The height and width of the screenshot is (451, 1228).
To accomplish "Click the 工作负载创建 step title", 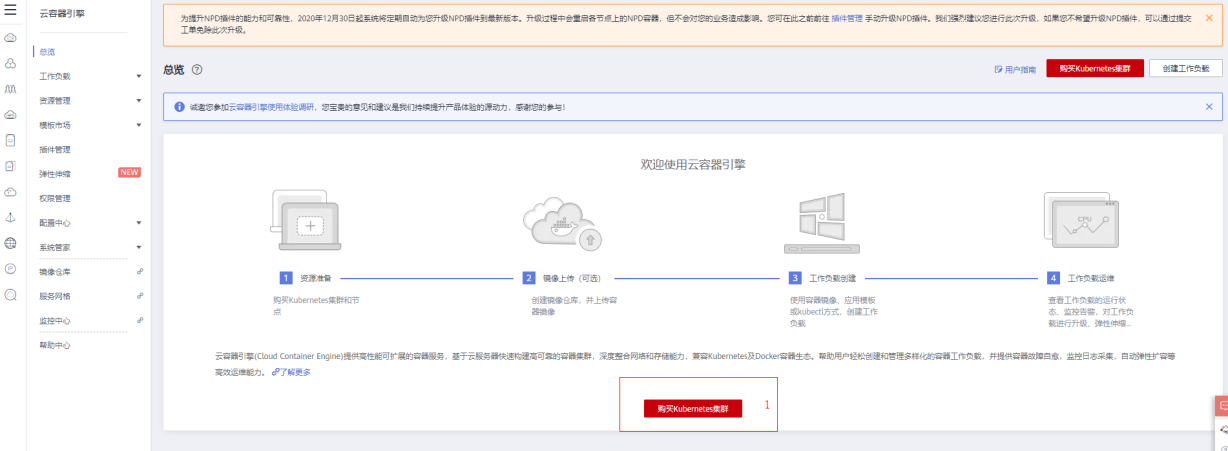I will click(x=832, y=278).
